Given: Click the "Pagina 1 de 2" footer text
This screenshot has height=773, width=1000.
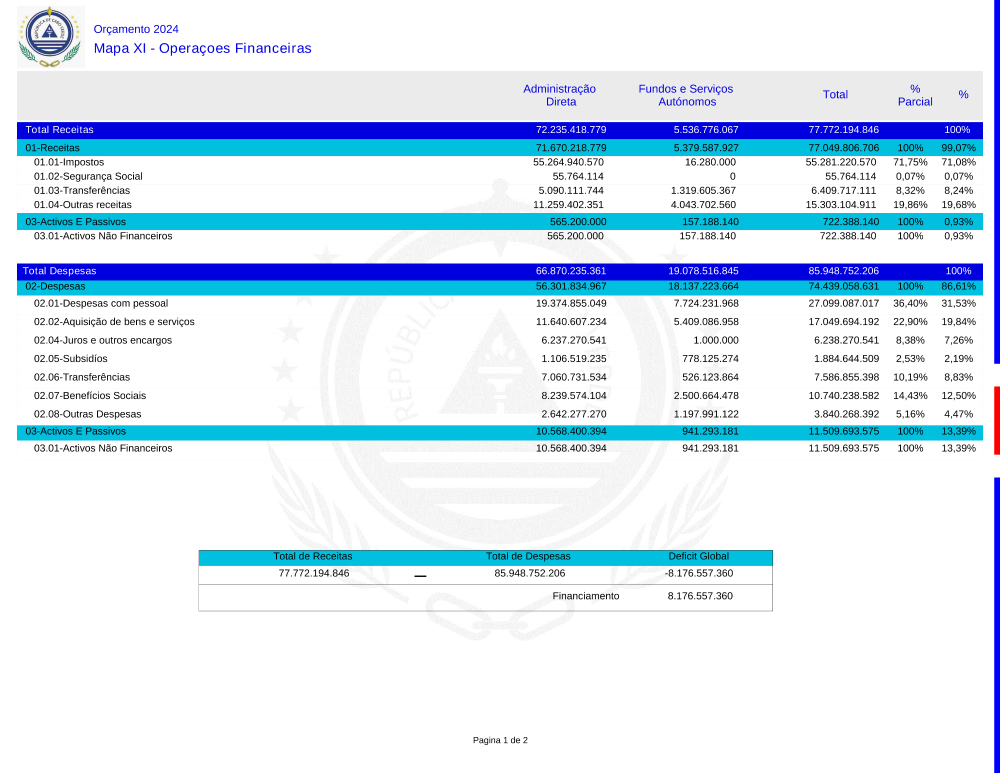Looking at the screenshot, I should 500,740.
